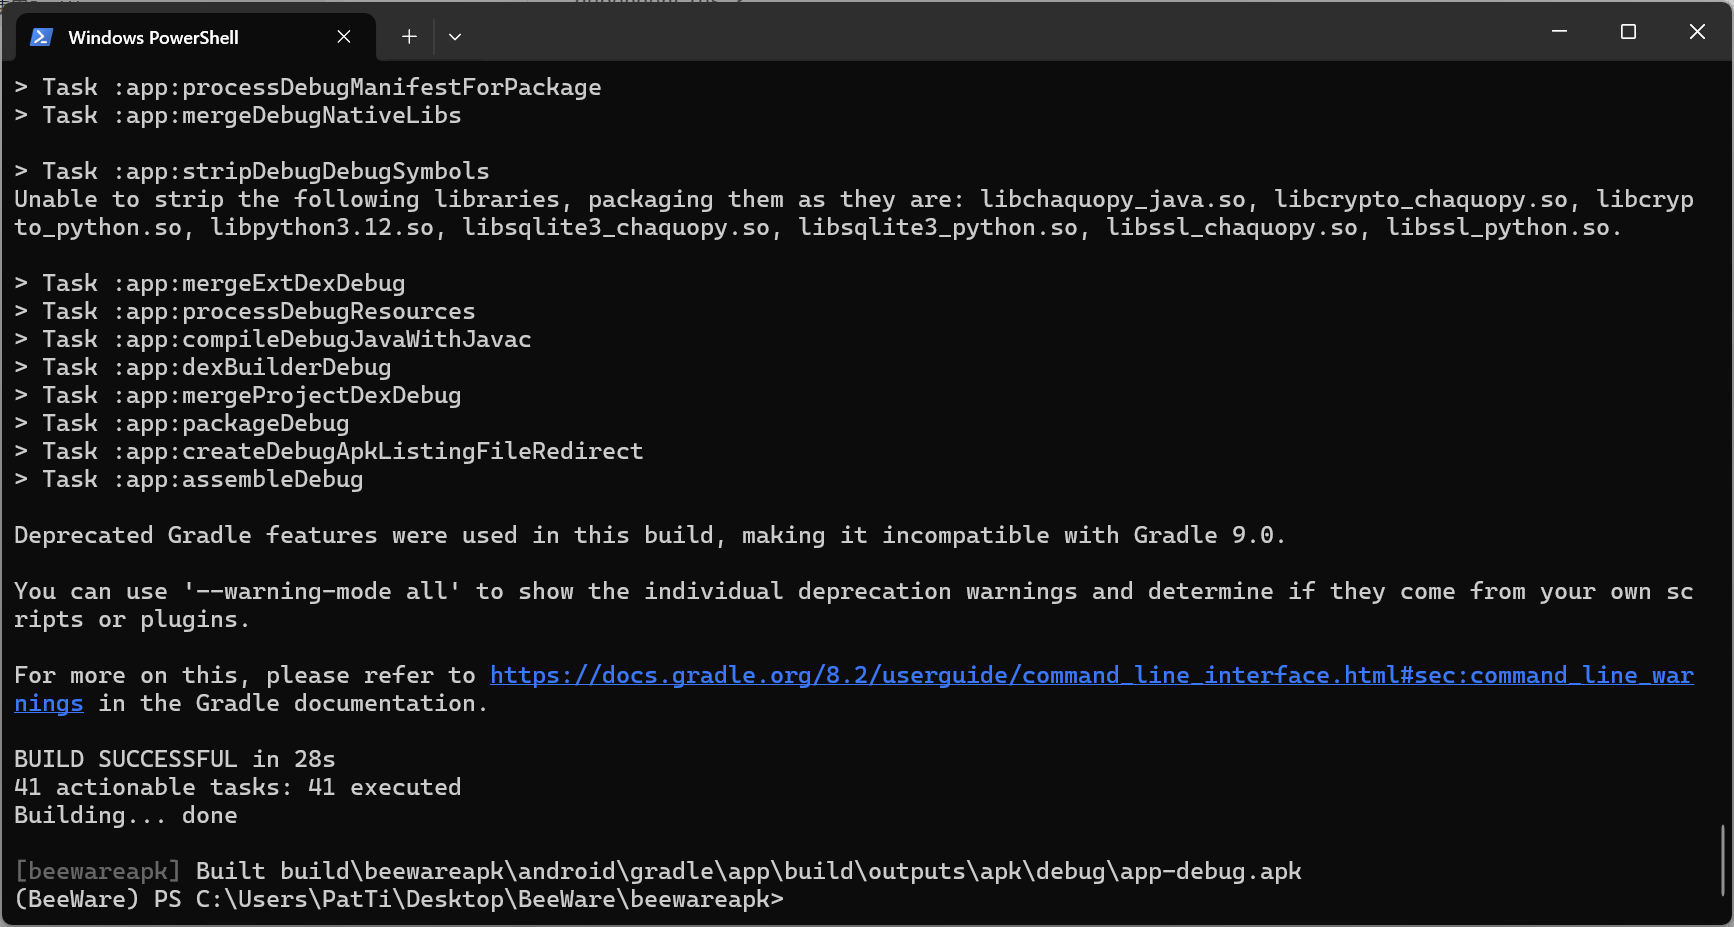
Task: Click the terminal vertical scrollbar thumb
Action: point(1722,860)
